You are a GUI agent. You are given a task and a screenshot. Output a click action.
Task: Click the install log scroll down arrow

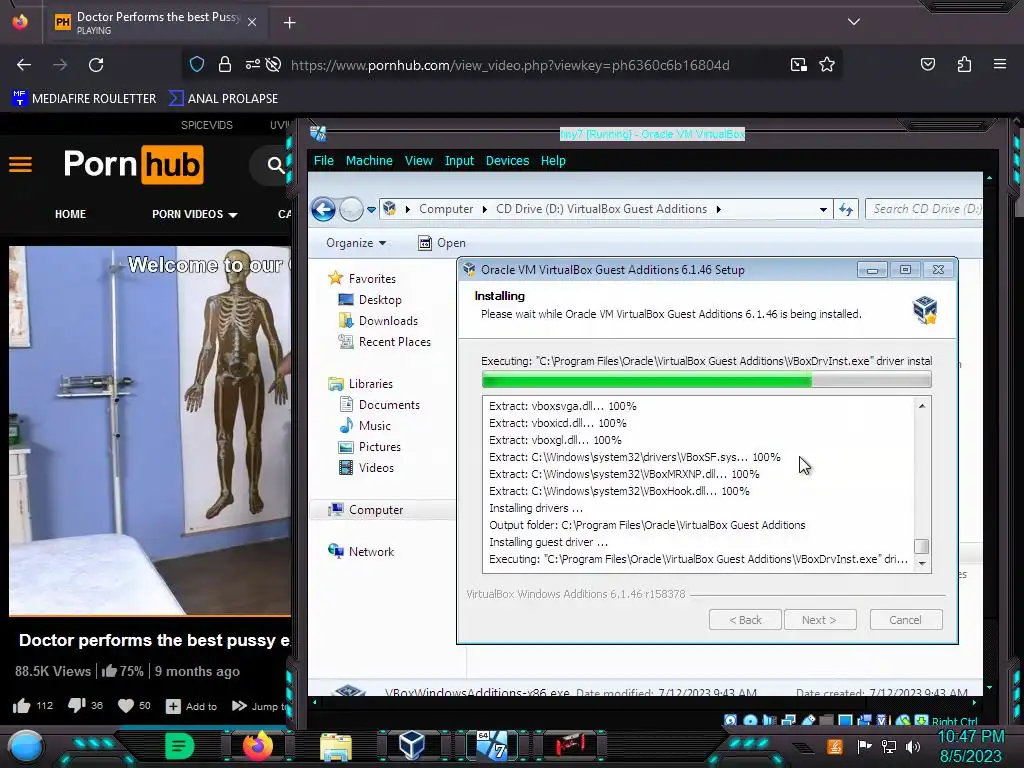pyautogui.click(x=921, y=564)
